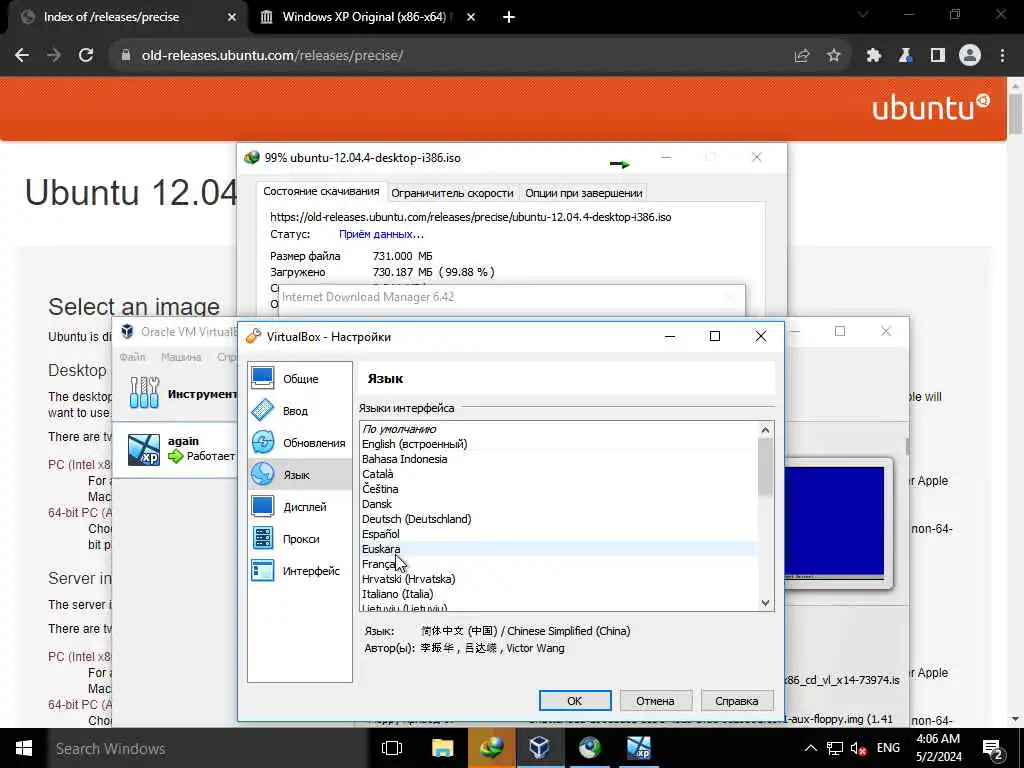Image resolution: width=1024 pixels, height=768 pixels.
Task: Switch to the XP VM taskbar icon
Action: [639, 748]
